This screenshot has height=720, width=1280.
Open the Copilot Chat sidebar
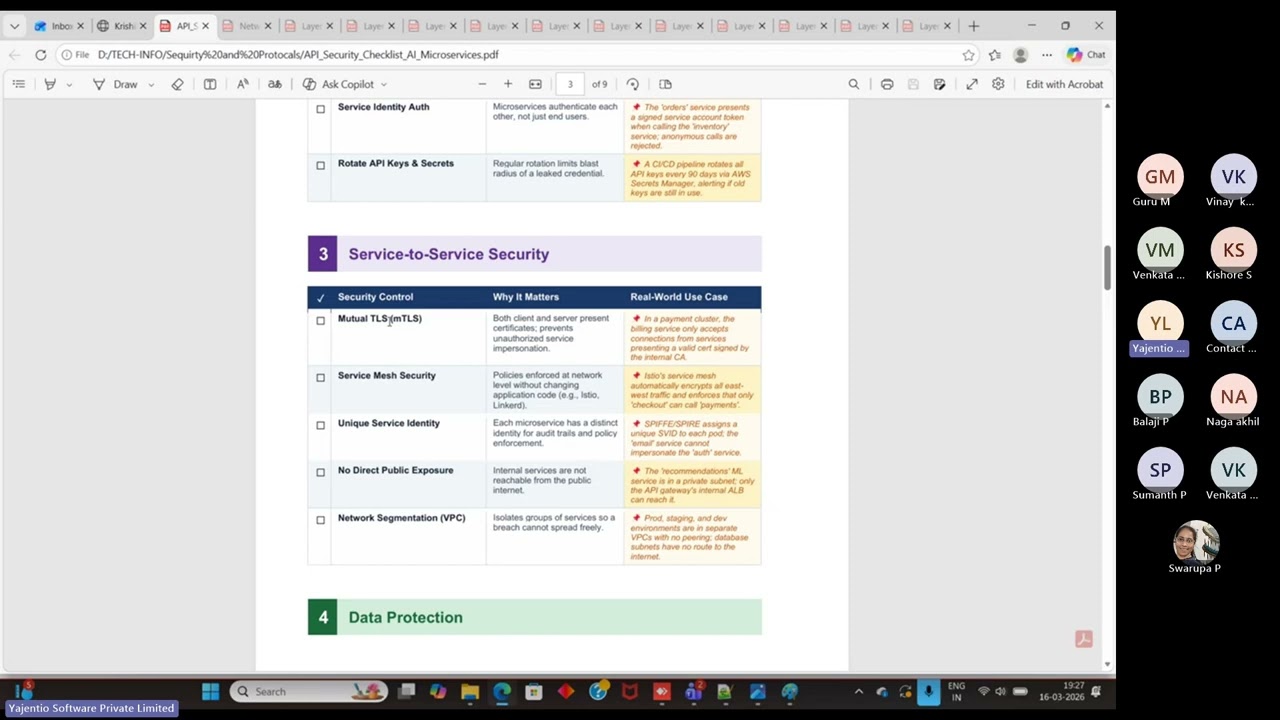coord(1086,55)
